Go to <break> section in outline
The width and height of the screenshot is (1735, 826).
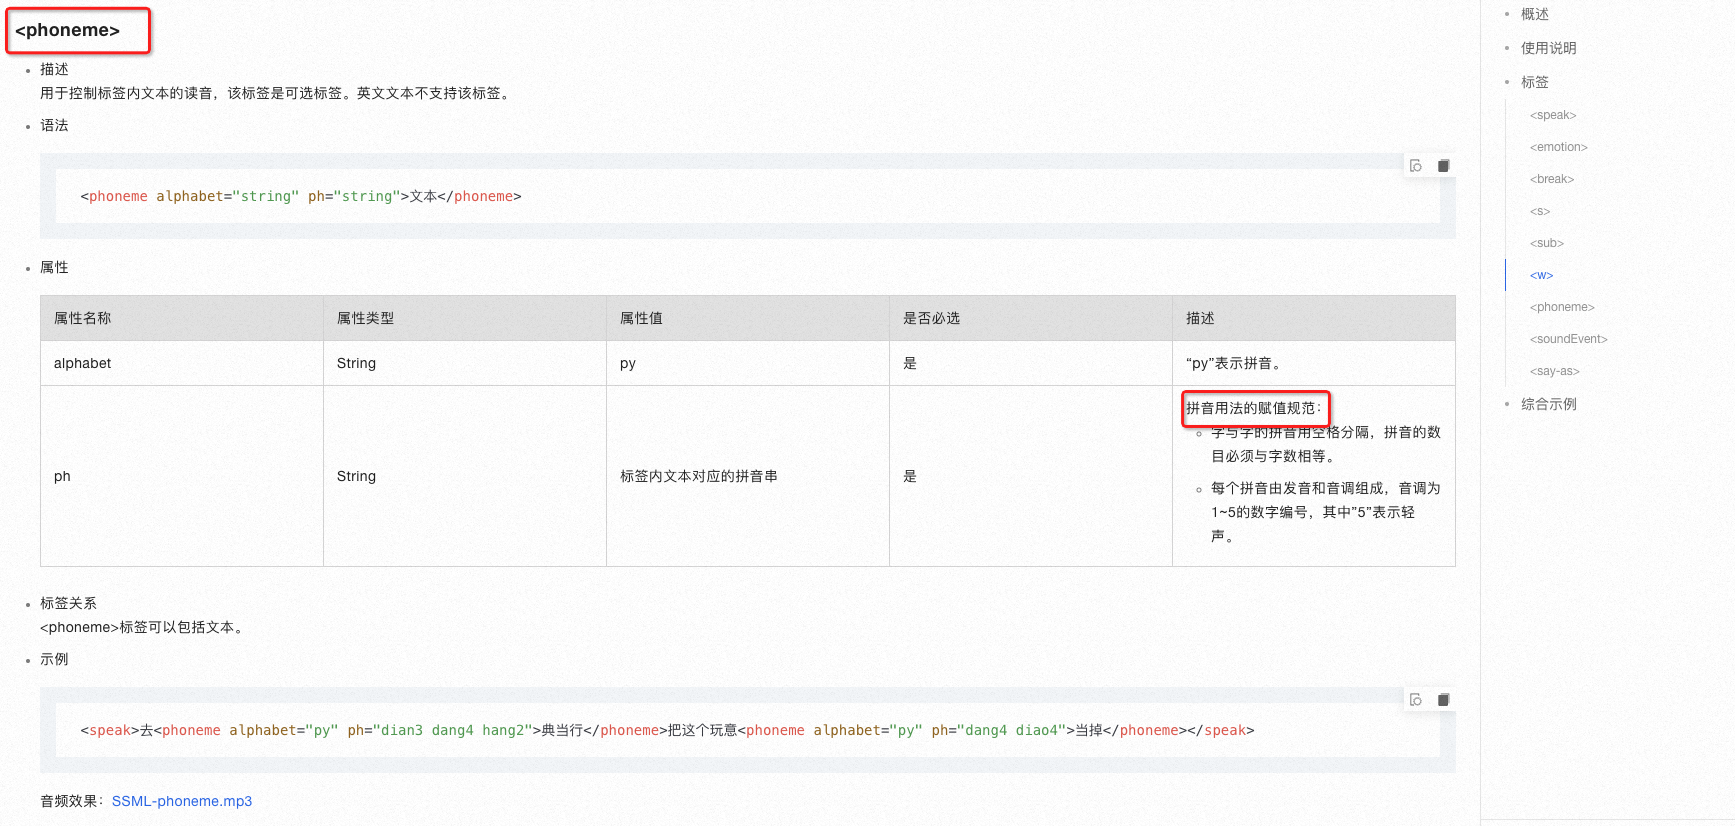click(x=1552, y=179)
